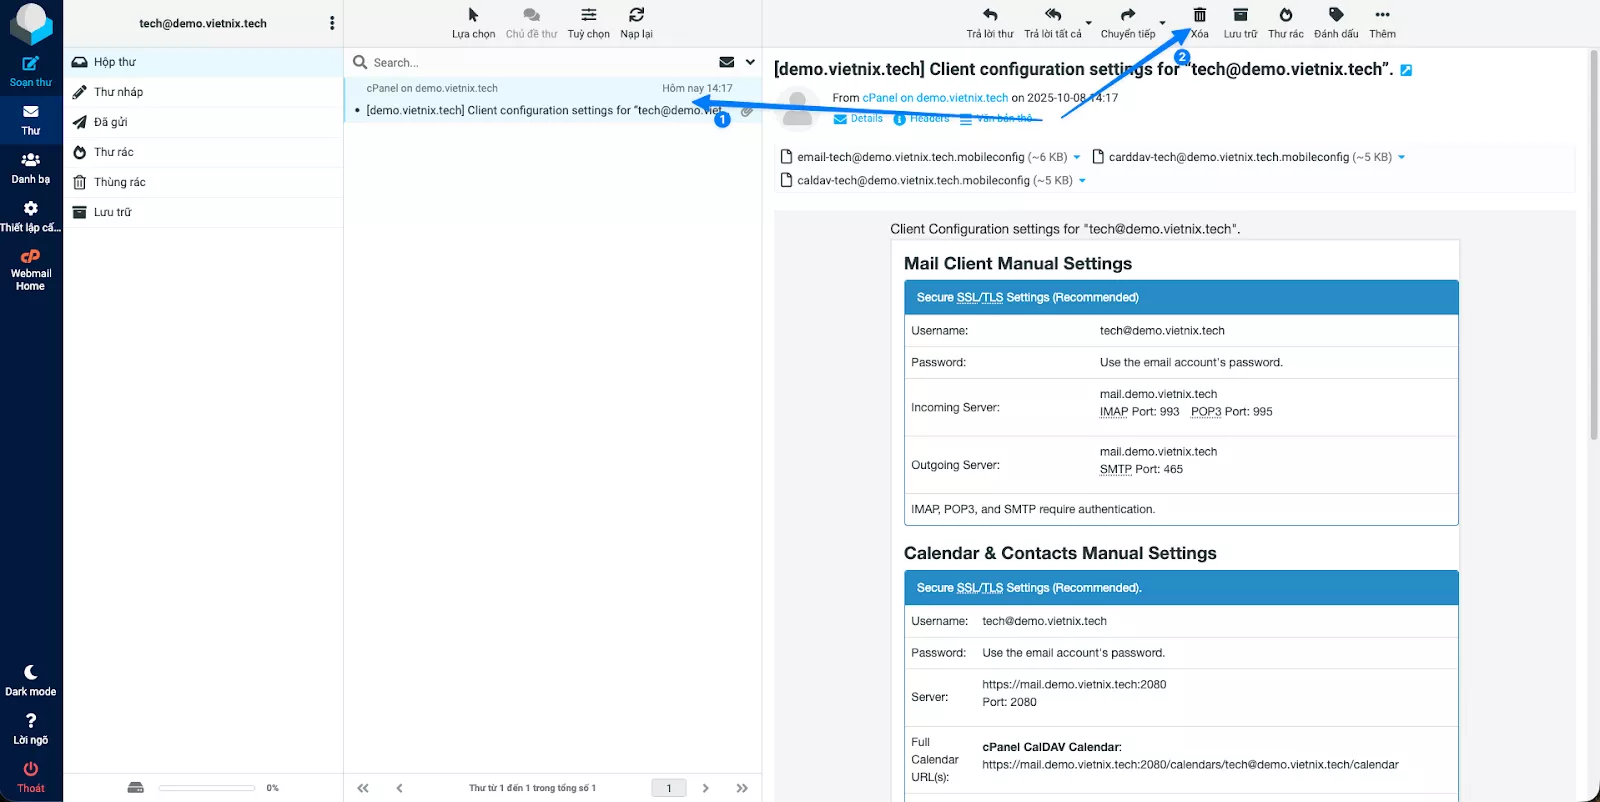1600x802 pixels.
Task: Expand the forward dropdown arrow
Action: click(x=1163, y=23)
